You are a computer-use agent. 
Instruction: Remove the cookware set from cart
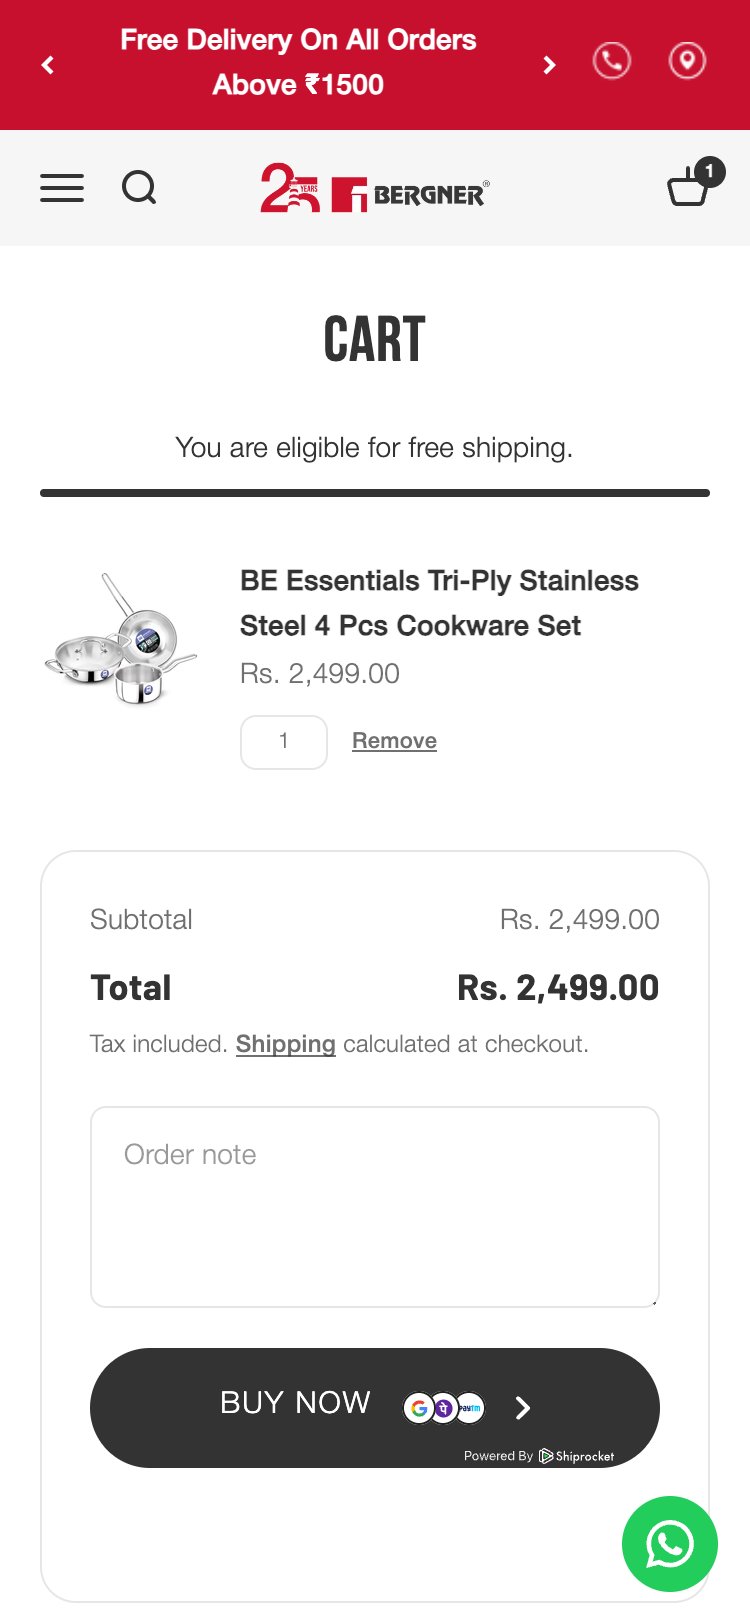pos(393,740)
